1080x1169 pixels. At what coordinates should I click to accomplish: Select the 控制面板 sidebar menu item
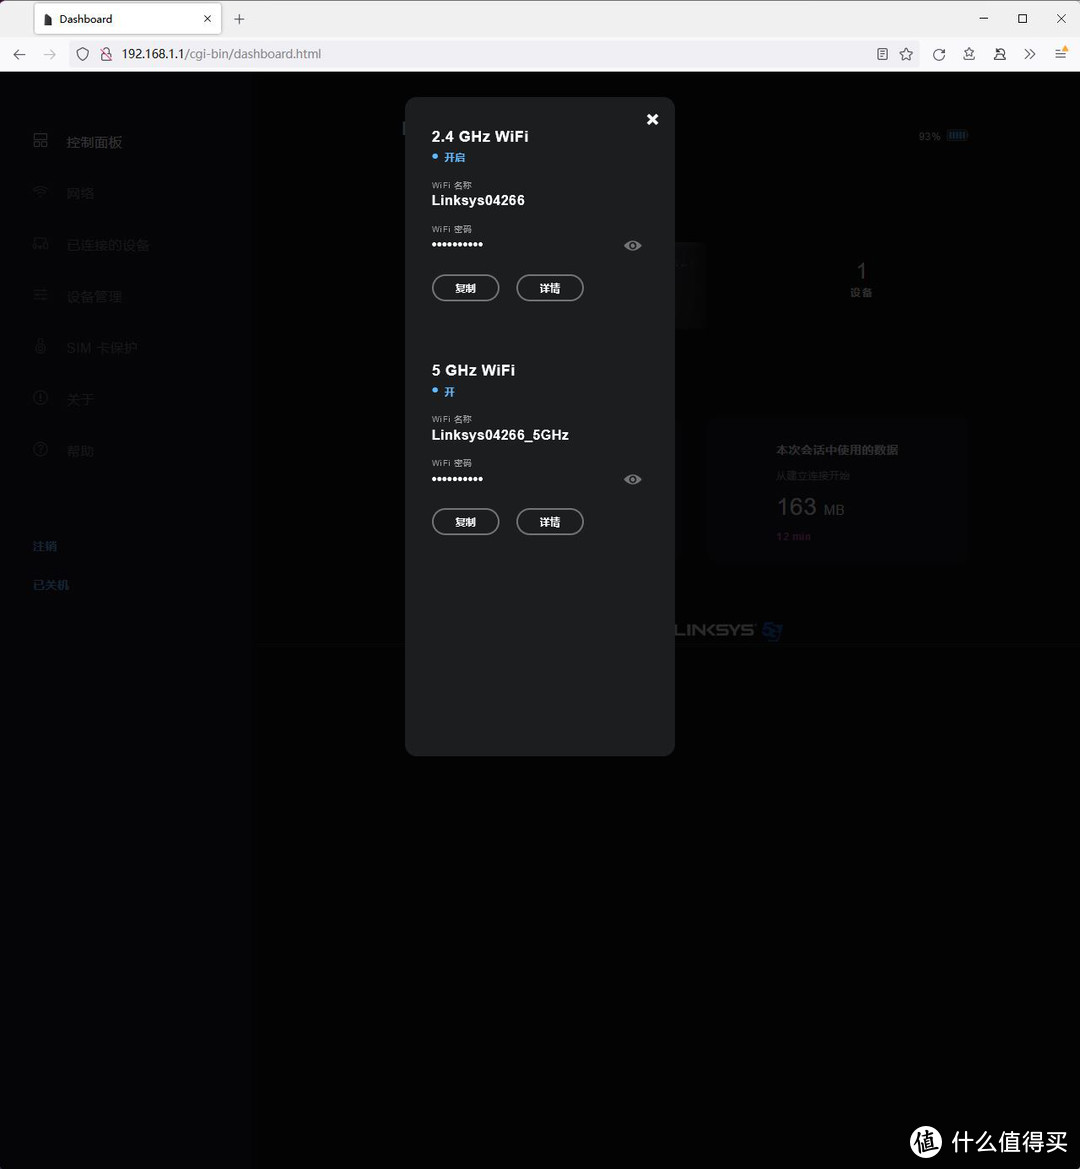pos(94,142)
